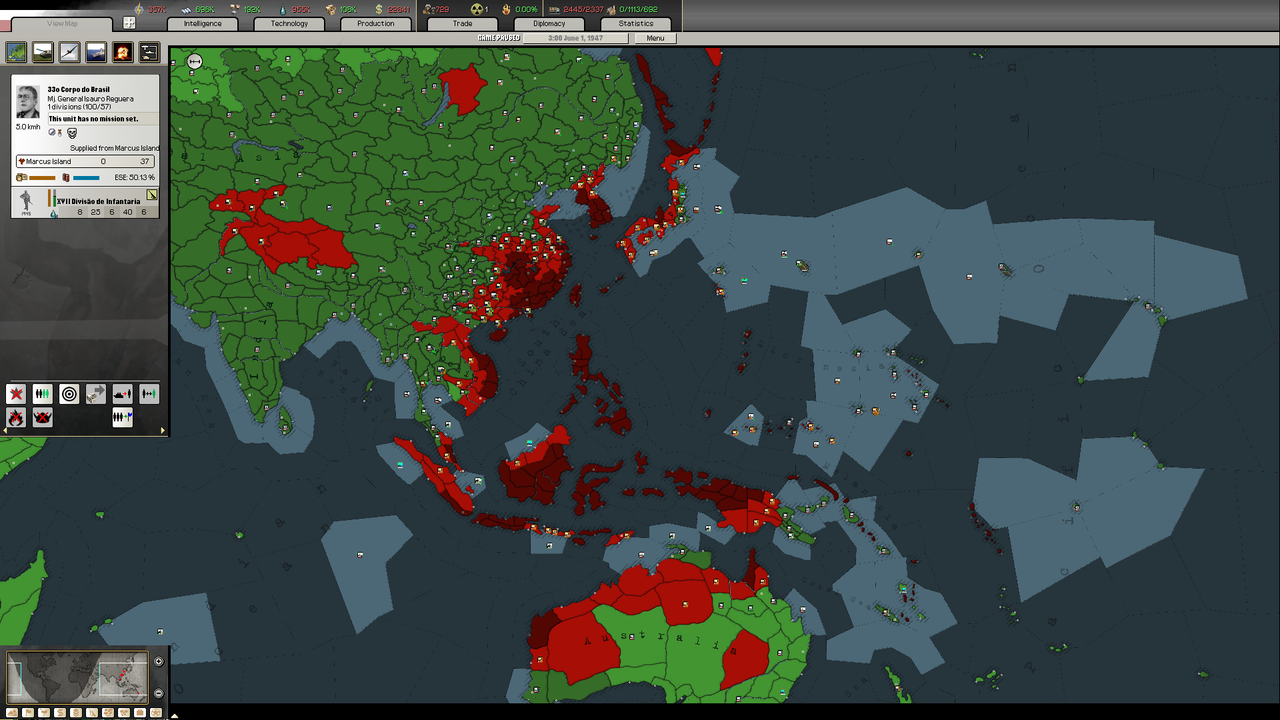Click the crossed-out star order icon

16,394
